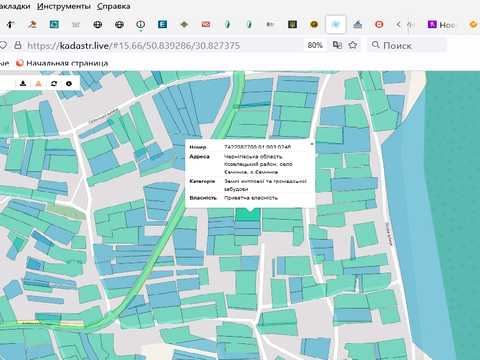This screenshot has width=480, height=360.
Task: Click the Адреса label in popup
Action: 199,157
